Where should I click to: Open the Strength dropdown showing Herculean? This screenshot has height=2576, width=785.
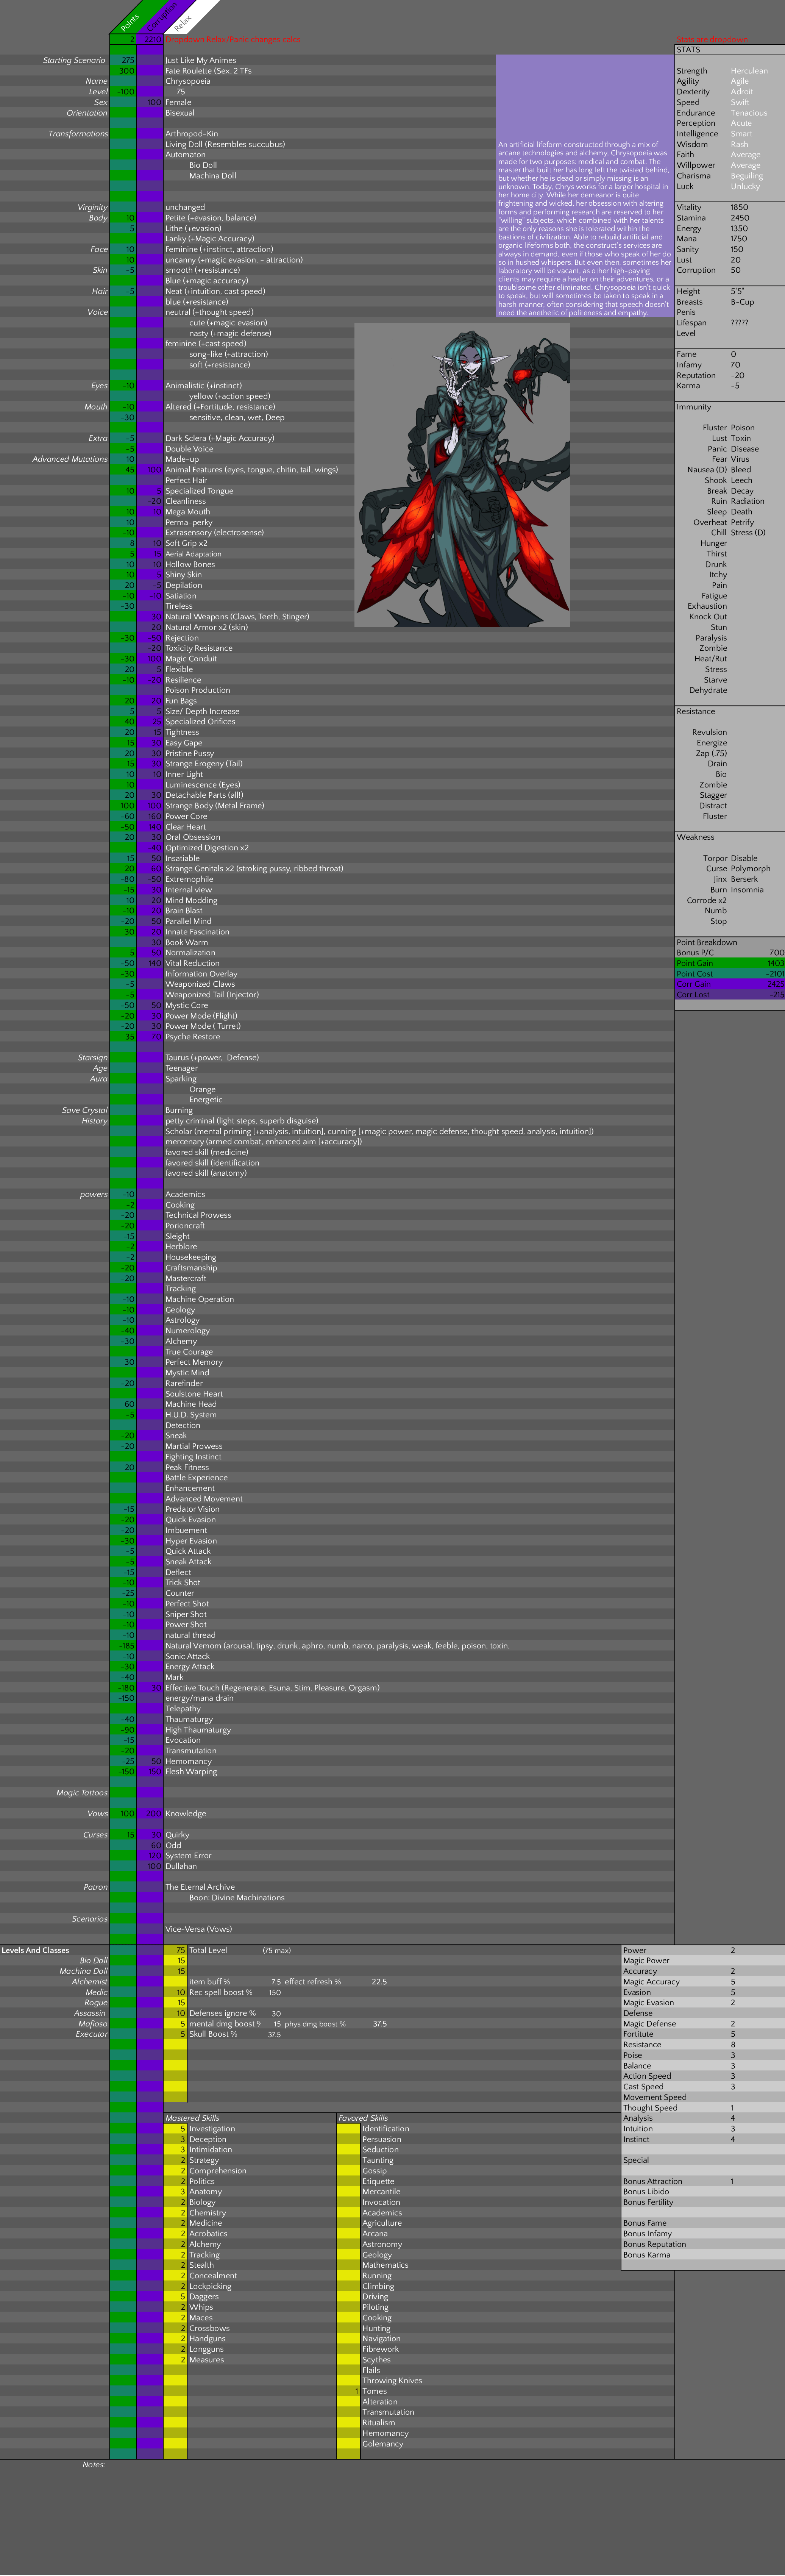click(x=749, y=71)
